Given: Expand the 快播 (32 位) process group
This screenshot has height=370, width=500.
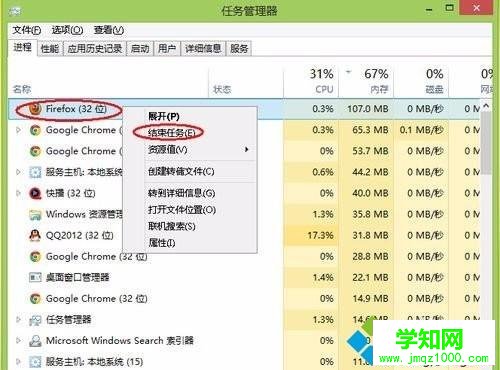Looking at the screenshot, I should (19, 193).
